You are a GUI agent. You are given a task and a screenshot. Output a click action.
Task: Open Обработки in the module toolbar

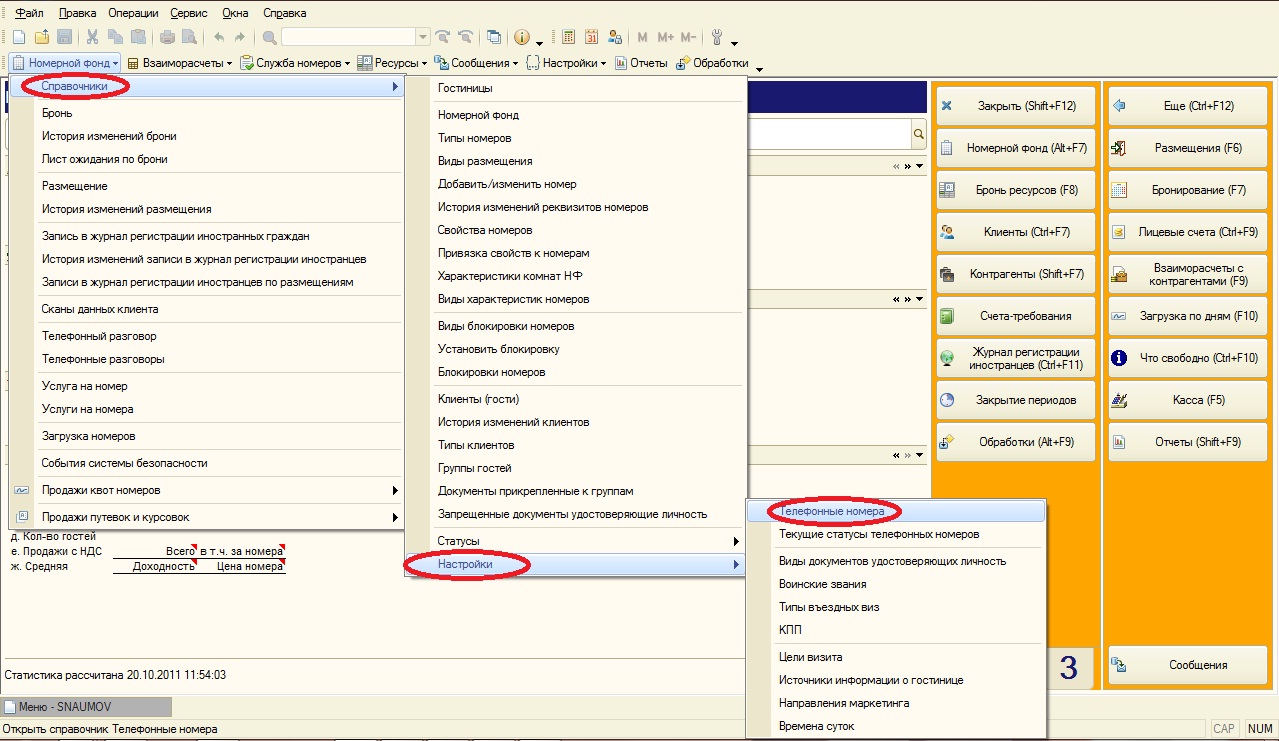click(x=712, y=63)
